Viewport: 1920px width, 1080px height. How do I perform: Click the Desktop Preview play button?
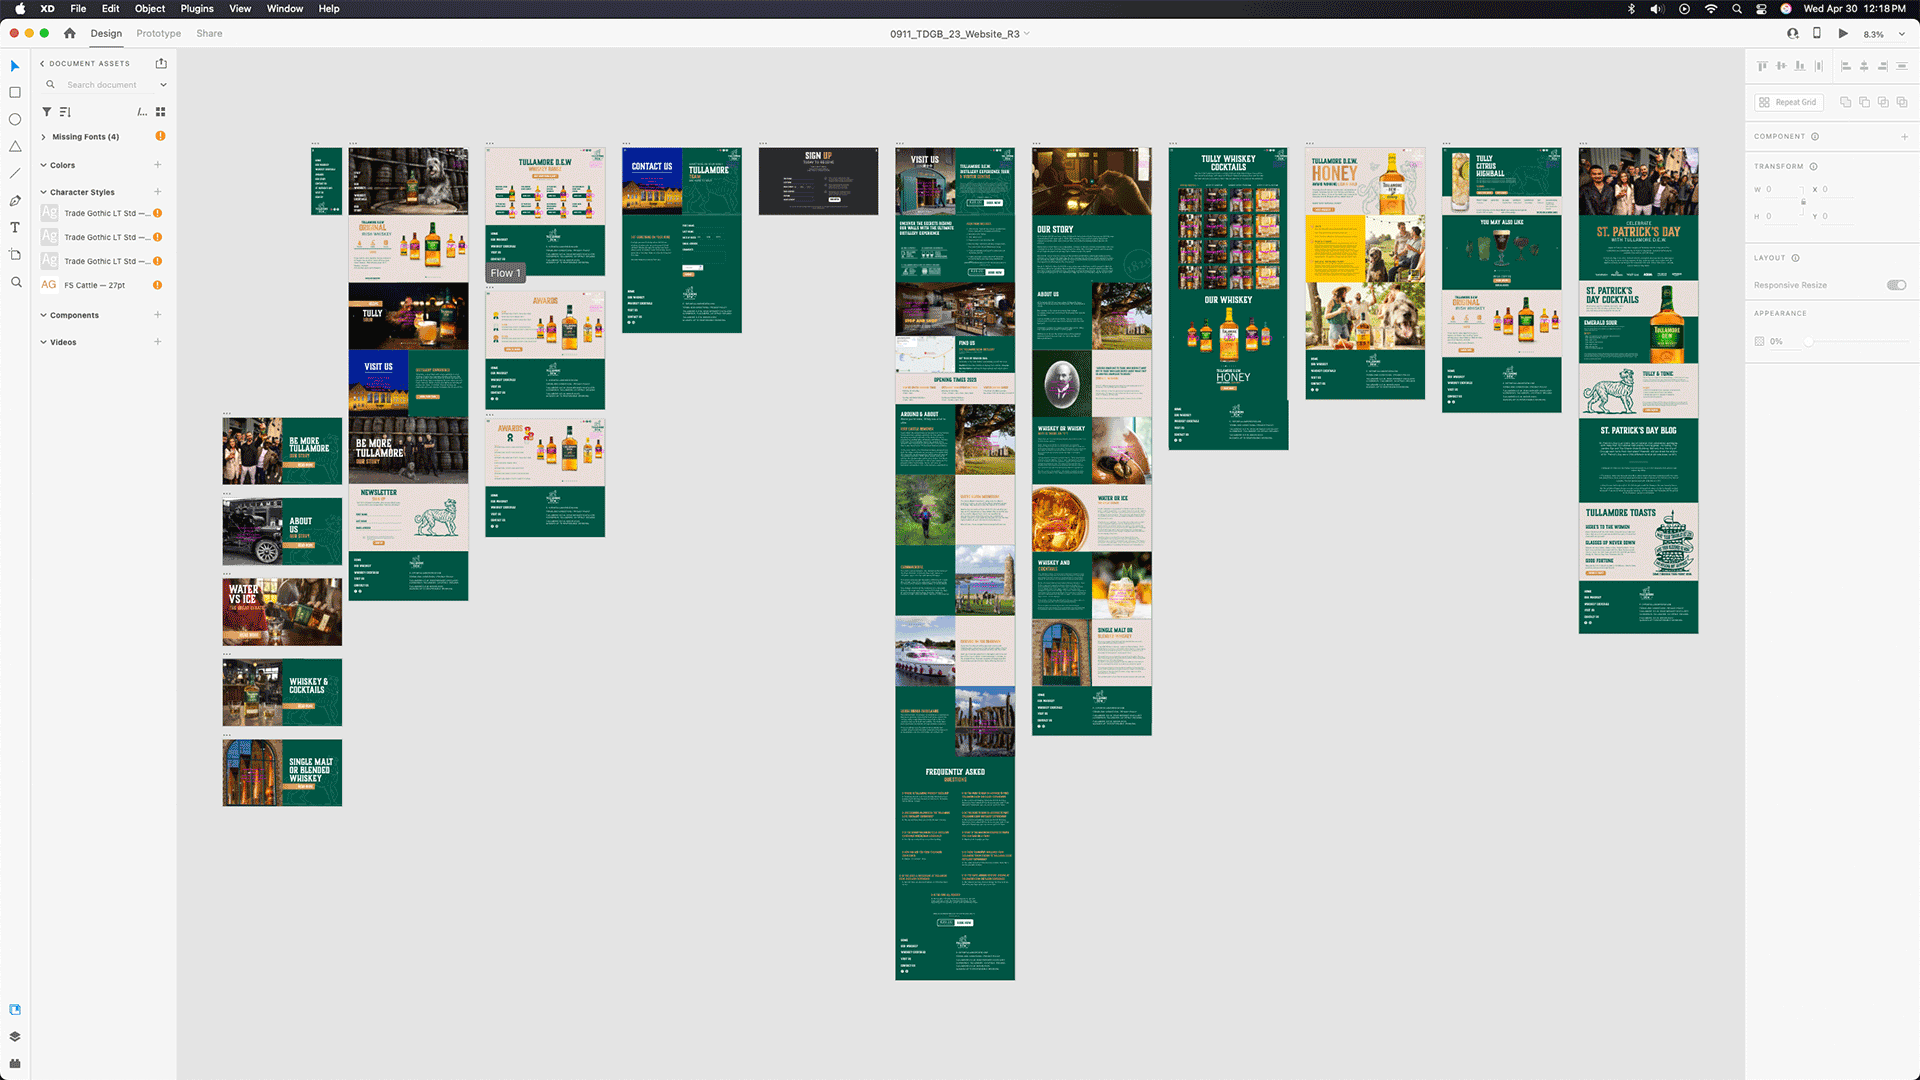1843,34
